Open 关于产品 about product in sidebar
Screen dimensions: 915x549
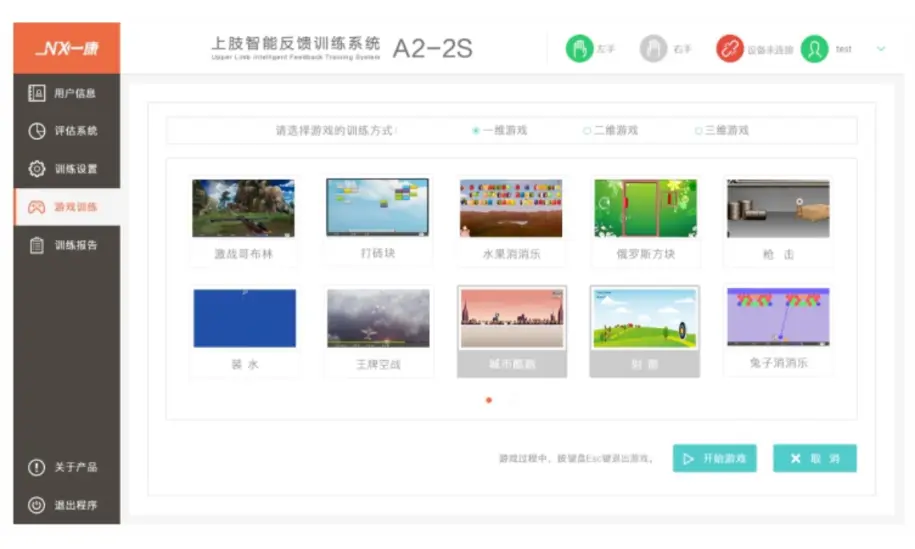pos(66,467)
